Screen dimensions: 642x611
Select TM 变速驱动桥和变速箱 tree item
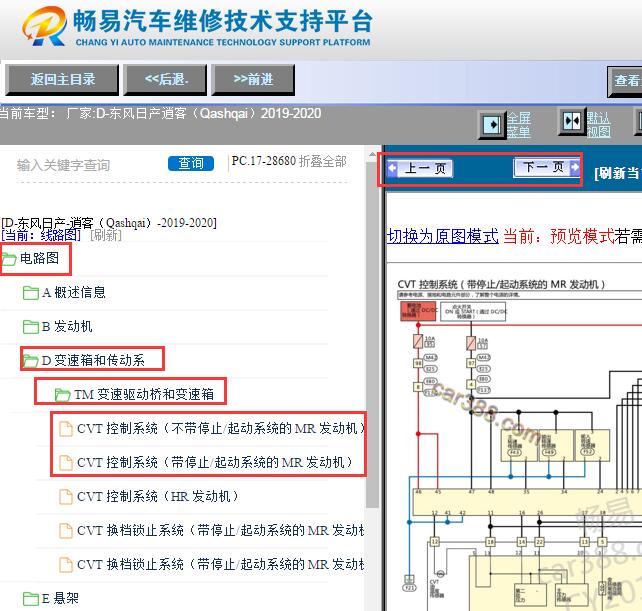tap(144, 394)
